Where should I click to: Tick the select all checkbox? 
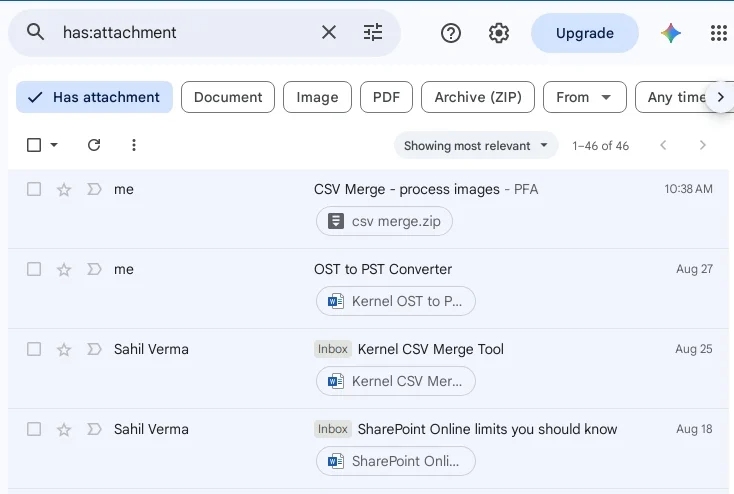pyautogui.click(x=34, y=145)
